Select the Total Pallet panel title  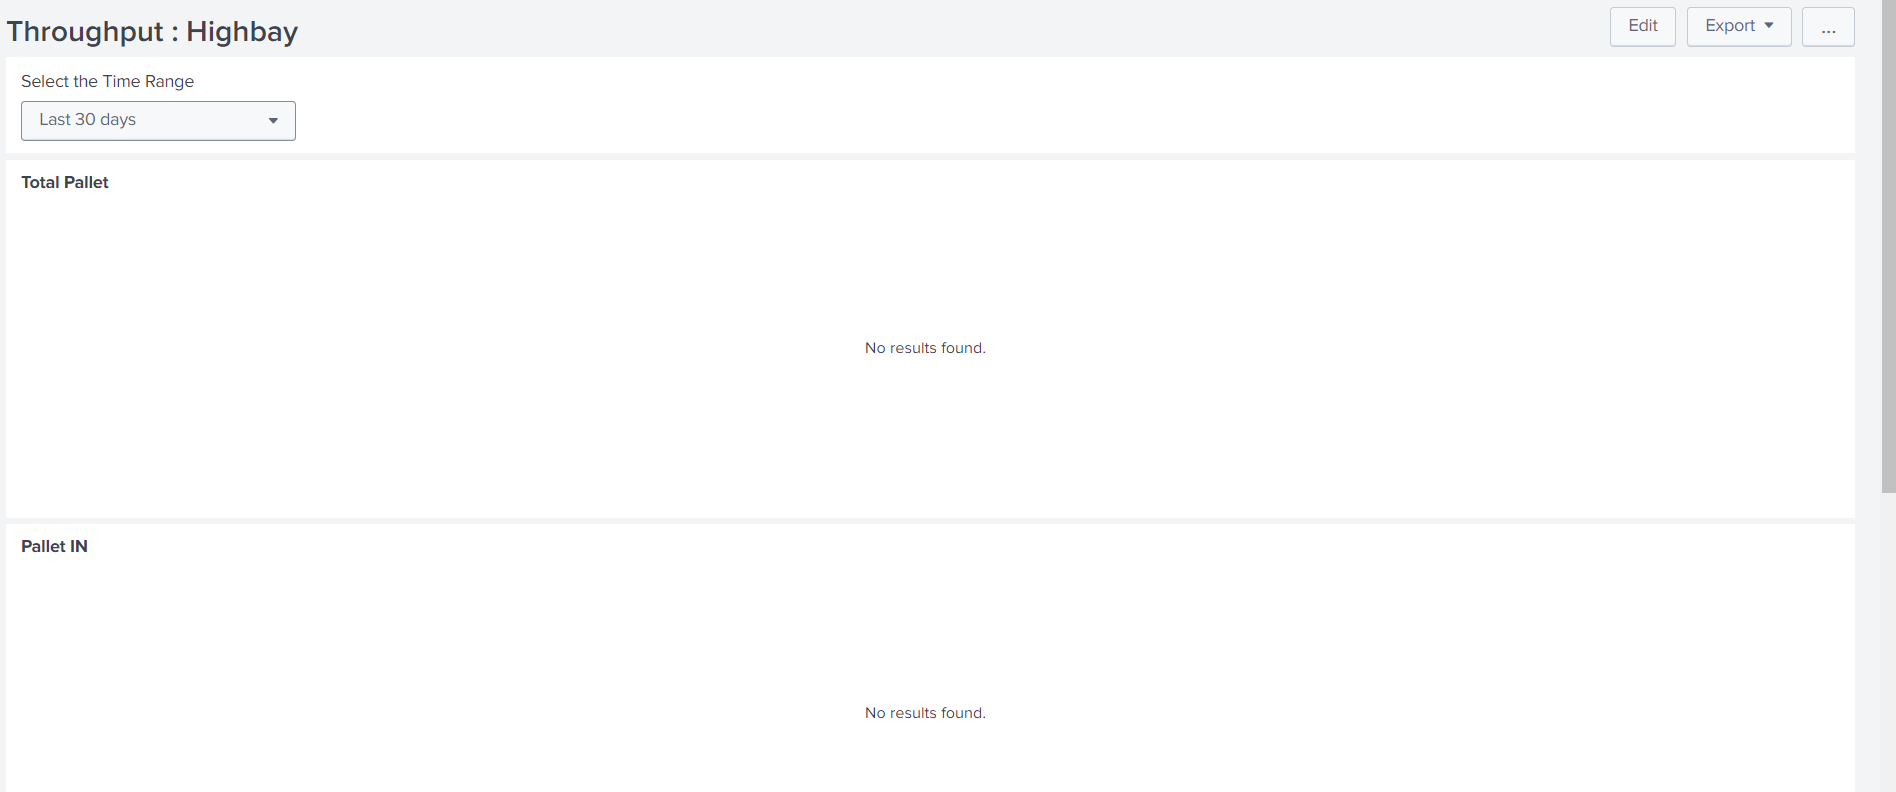coord(65,183)
